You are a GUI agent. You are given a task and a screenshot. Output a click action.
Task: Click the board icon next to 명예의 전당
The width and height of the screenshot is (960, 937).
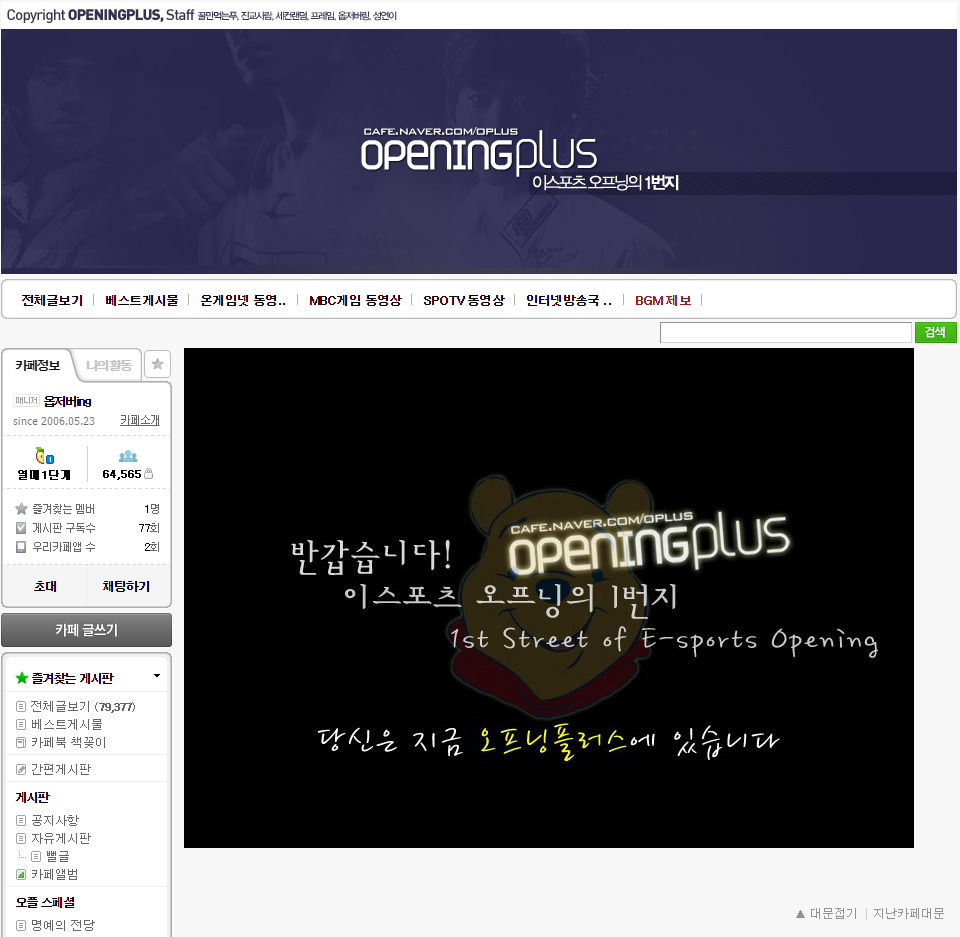(21, 925)
